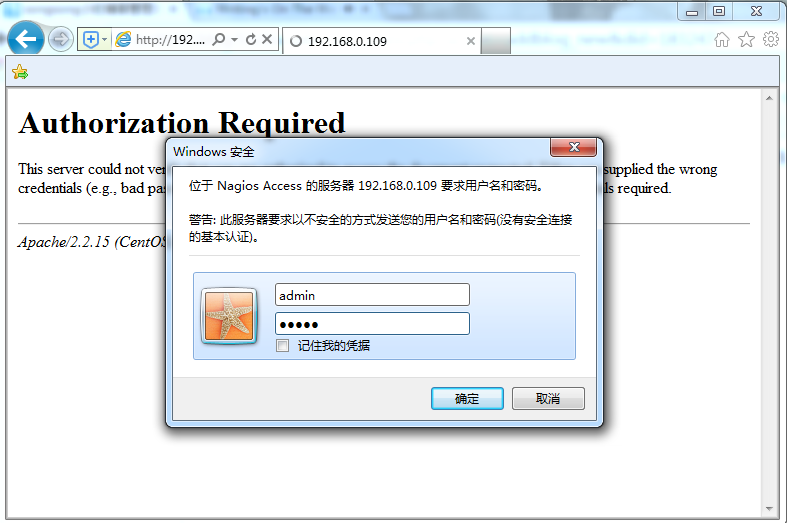Minimize the browser window
Image resolution: width=787 pixels, height=523 pixels.
click(692, 12)
